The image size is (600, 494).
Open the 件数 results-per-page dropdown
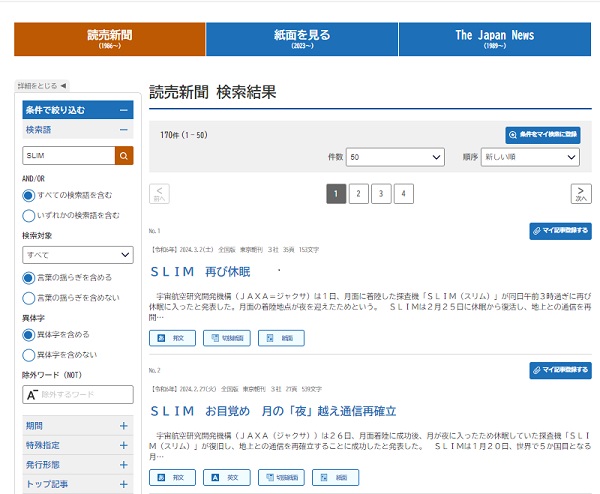[x=396, y=158]
